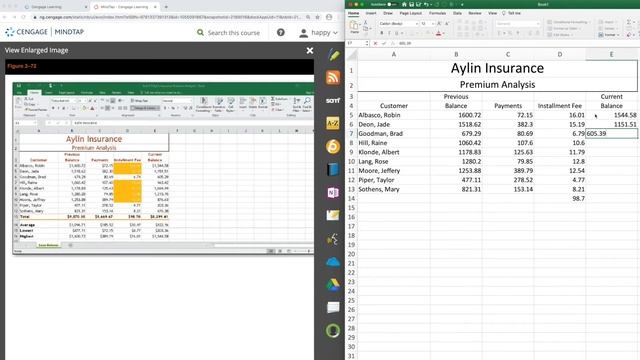Image resolution: width=640 pixels, height=360 pixels.
Task: Click the increase font size icon
Action: (439, 24)
